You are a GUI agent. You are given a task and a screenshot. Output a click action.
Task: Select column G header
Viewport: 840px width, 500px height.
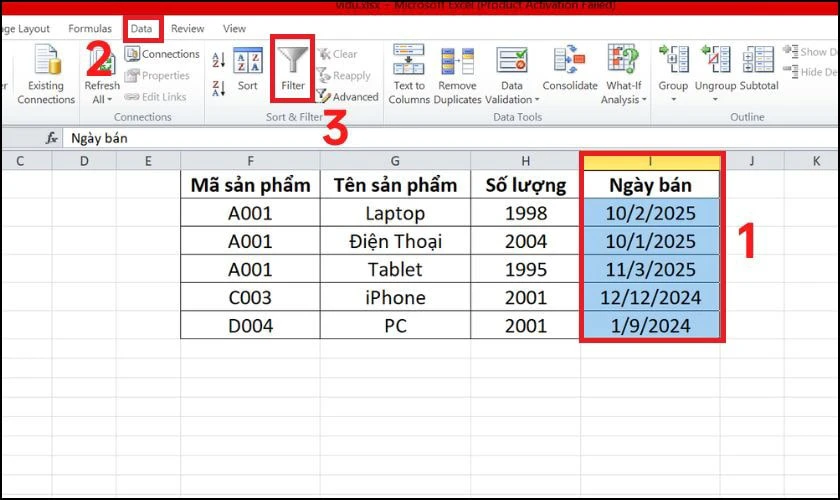tap(395, 161)
